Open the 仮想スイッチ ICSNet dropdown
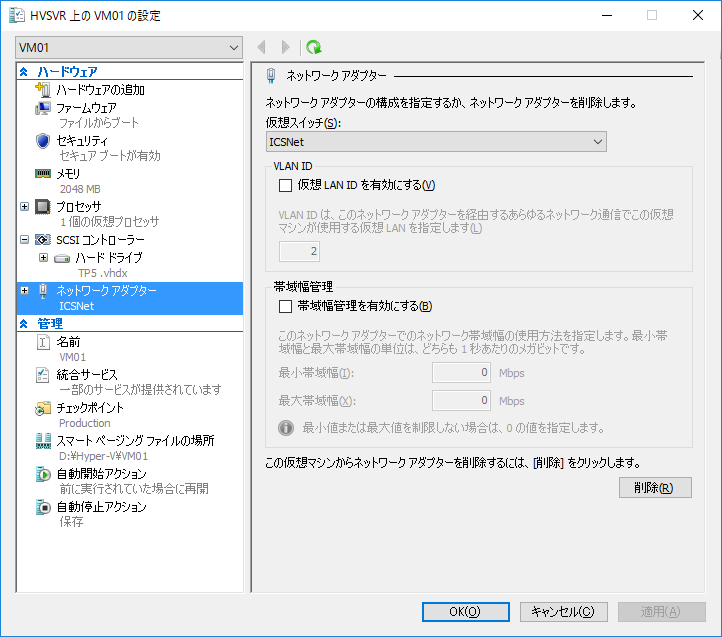 point(436,142)
